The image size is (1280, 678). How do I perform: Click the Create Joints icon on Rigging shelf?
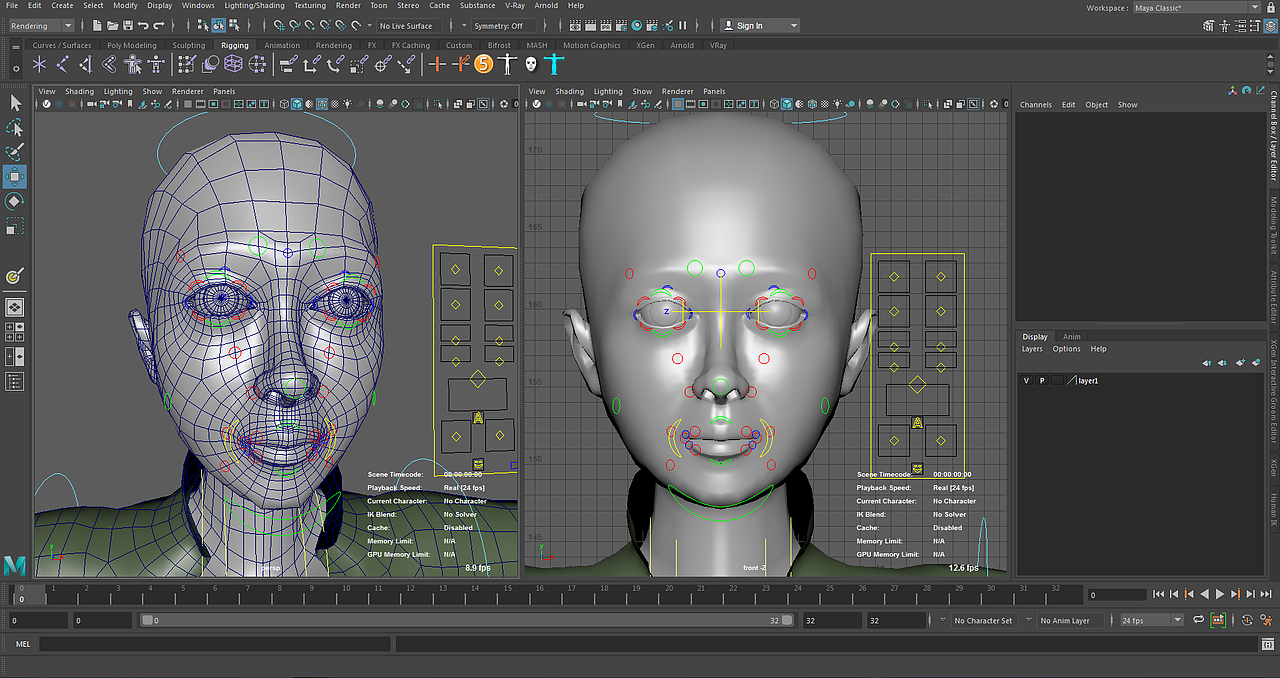click(62, 64)
